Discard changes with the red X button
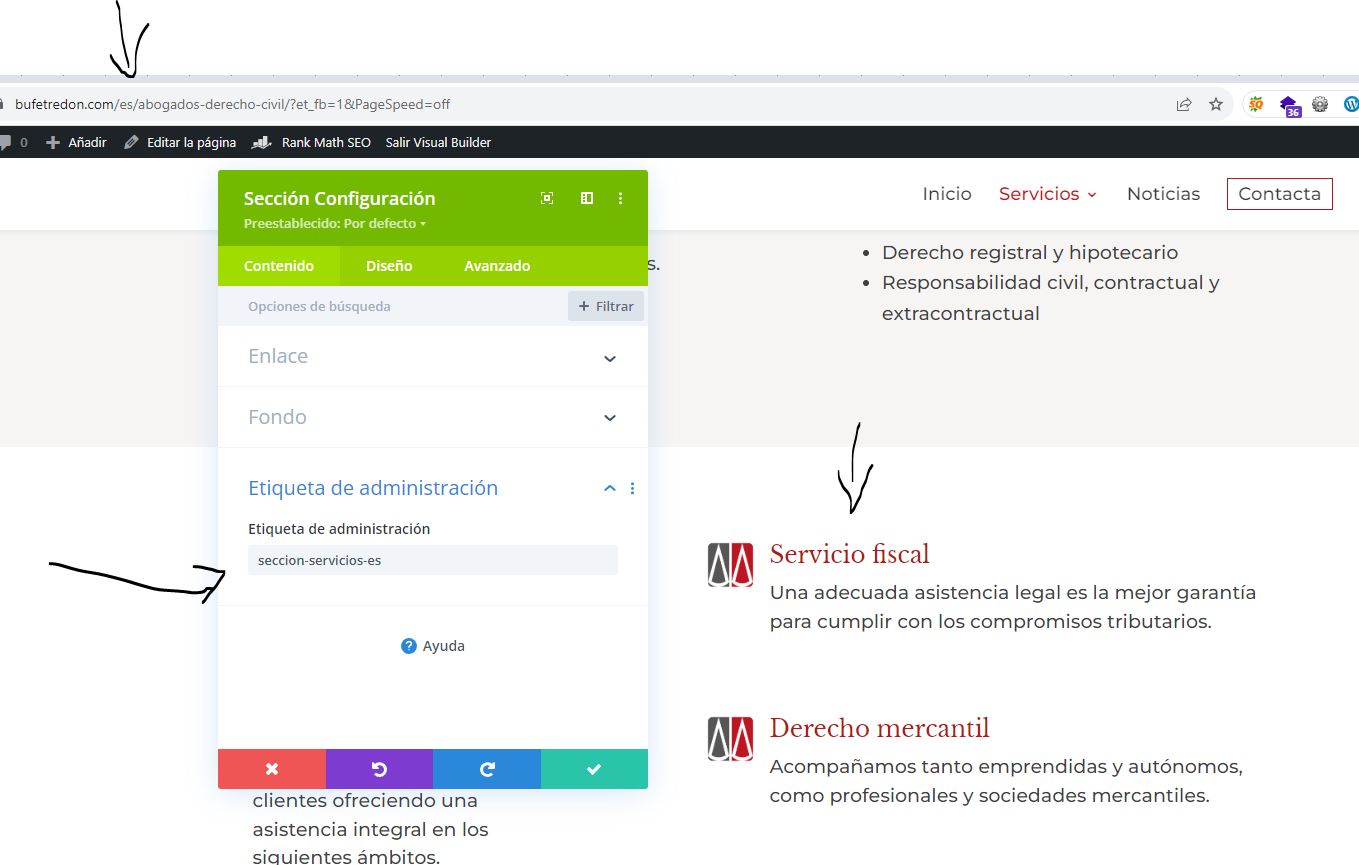Screen dimensions: 1359x865 pos(272,769)
